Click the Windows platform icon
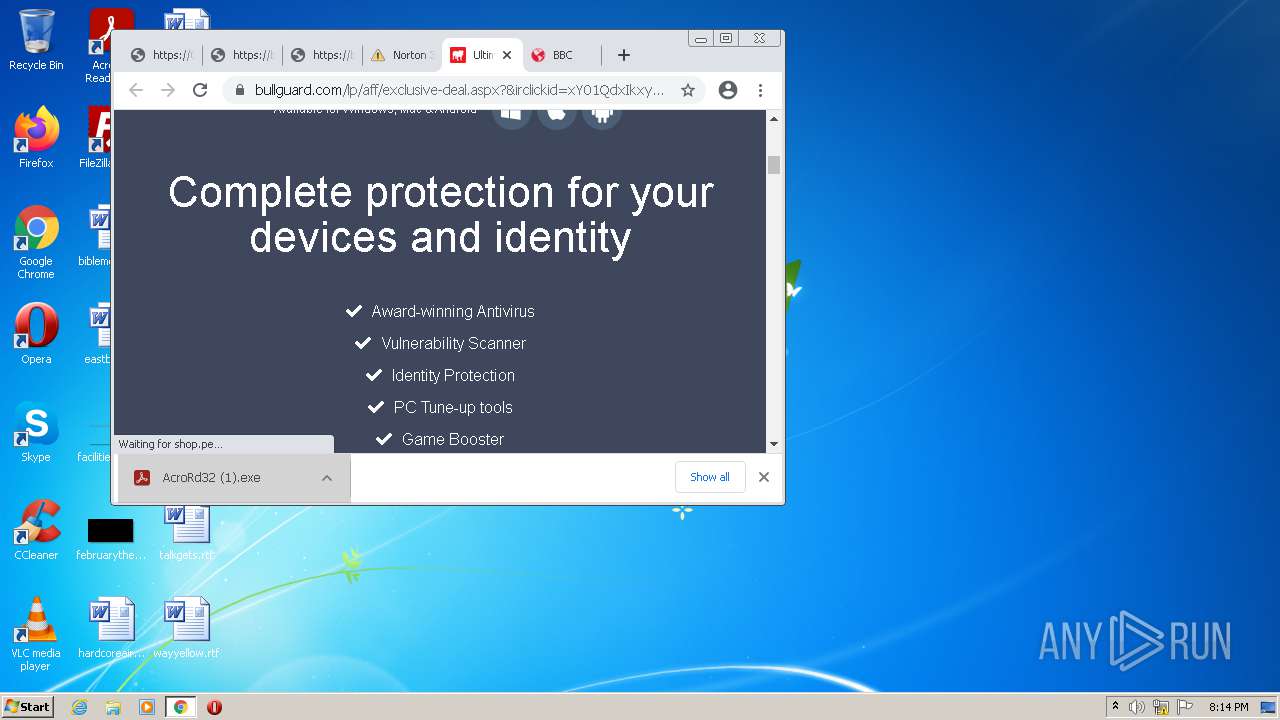The image size is (1280, 720). pos(511,115)
